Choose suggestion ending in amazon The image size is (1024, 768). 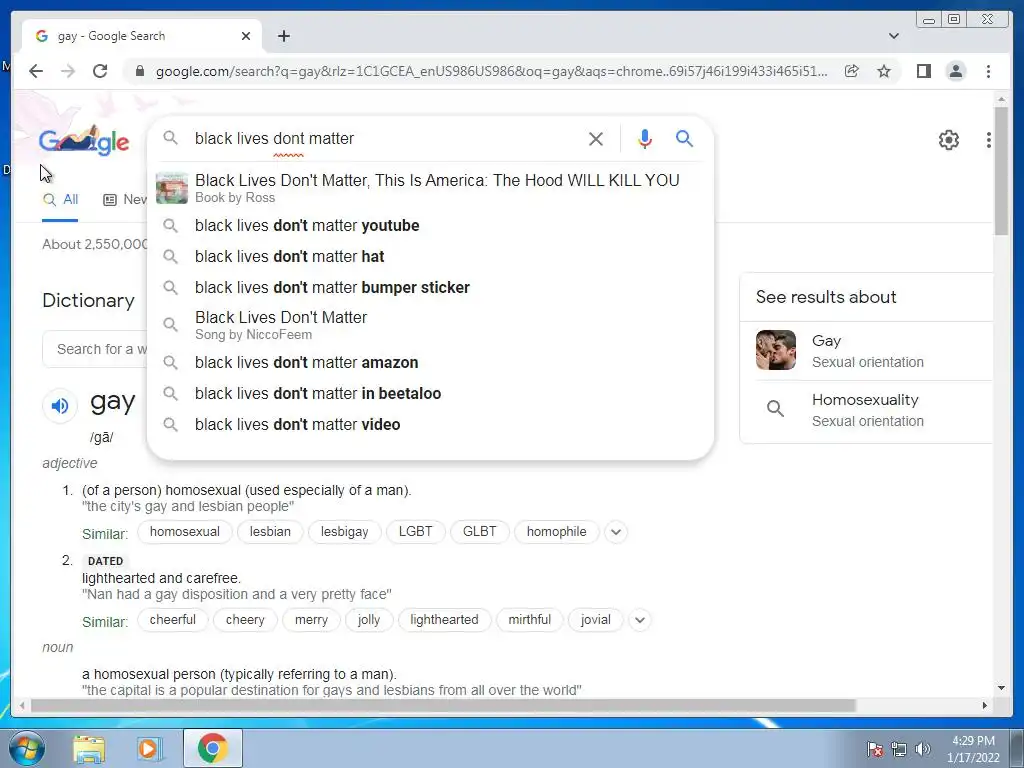pos(431,362)
